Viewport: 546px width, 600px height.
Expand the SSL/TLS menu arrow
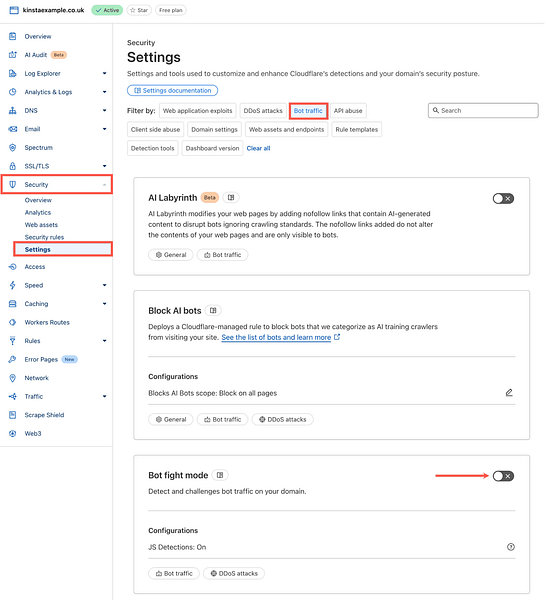pyautogui.click(x=104, y=166)
